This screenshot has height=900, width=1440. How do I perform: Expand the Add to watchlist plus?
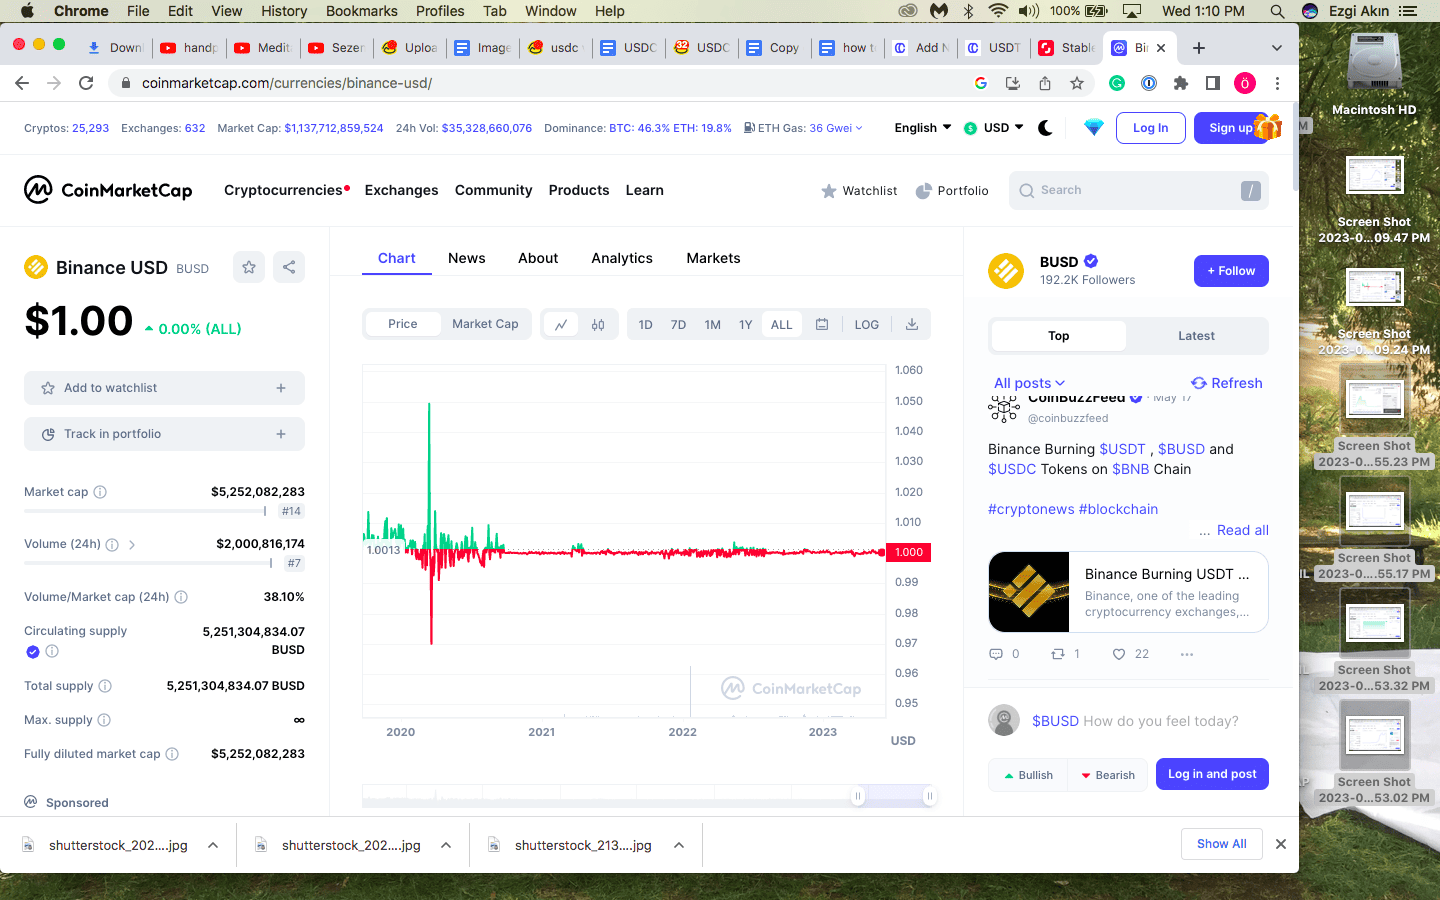coord(281,388)
